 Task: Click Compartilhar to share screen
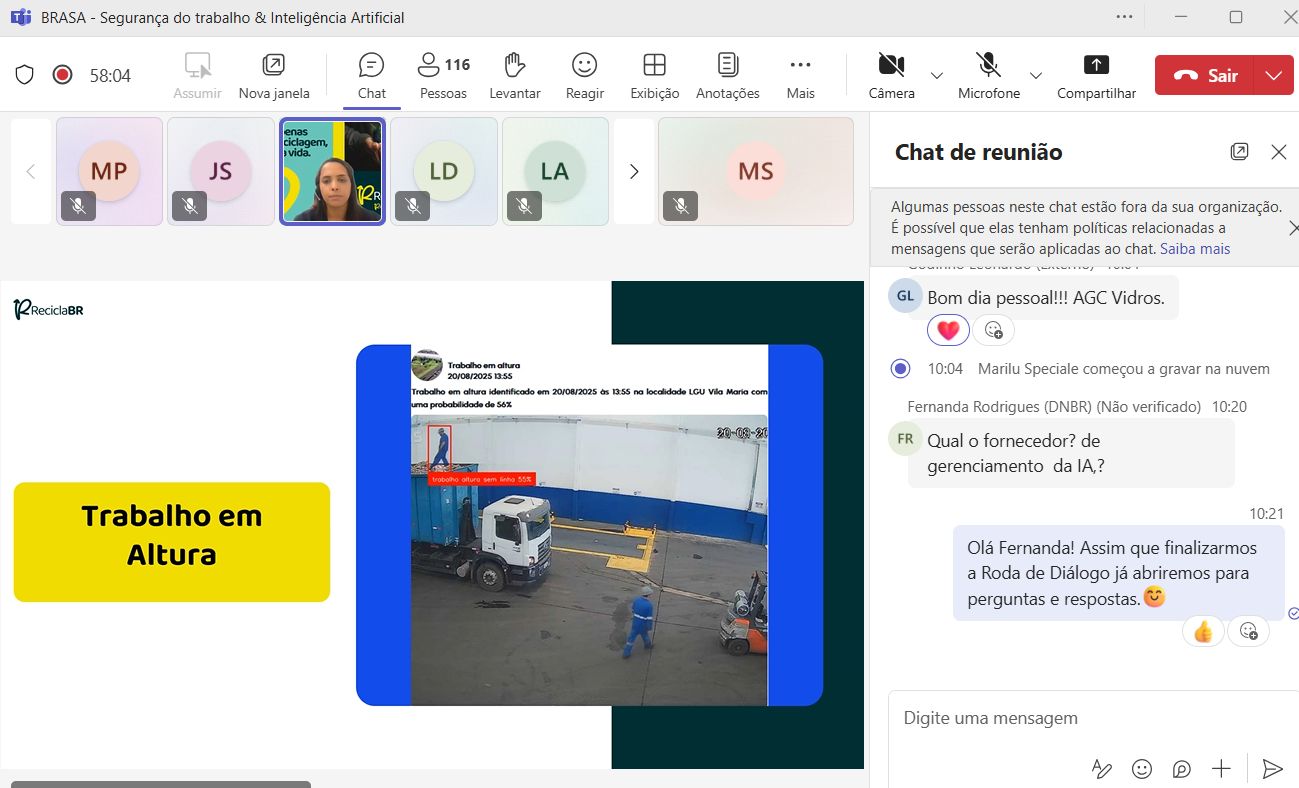[1096, 76]
